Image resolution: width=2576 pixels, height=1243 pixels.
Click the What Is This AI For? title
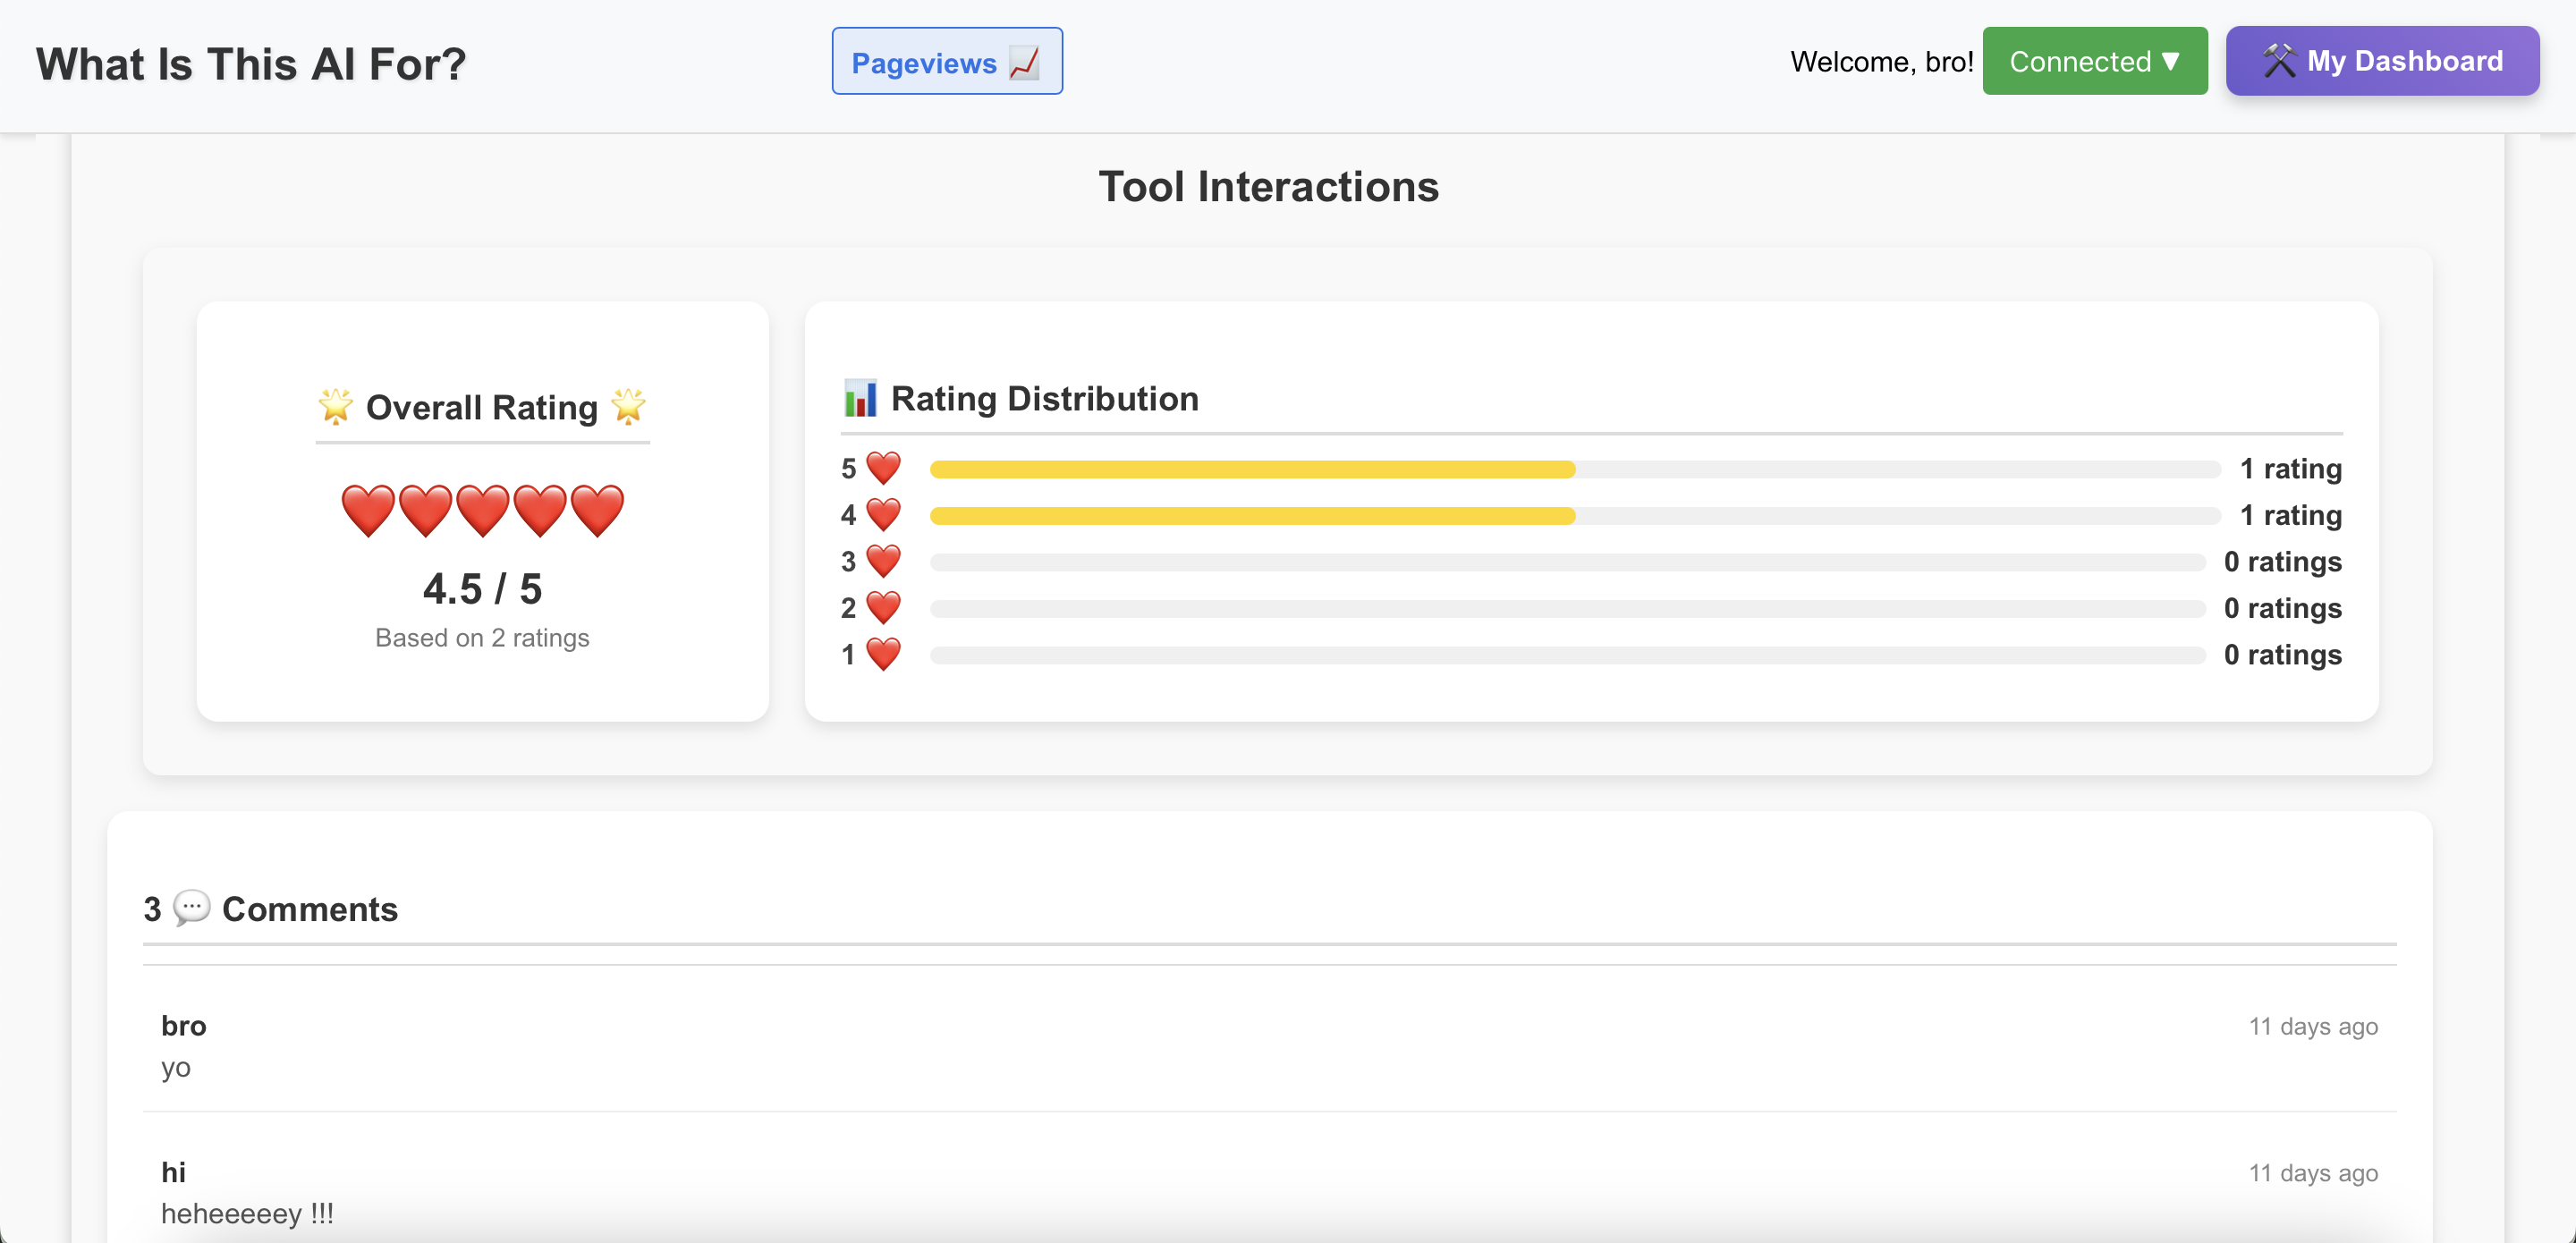click(251, 64)
